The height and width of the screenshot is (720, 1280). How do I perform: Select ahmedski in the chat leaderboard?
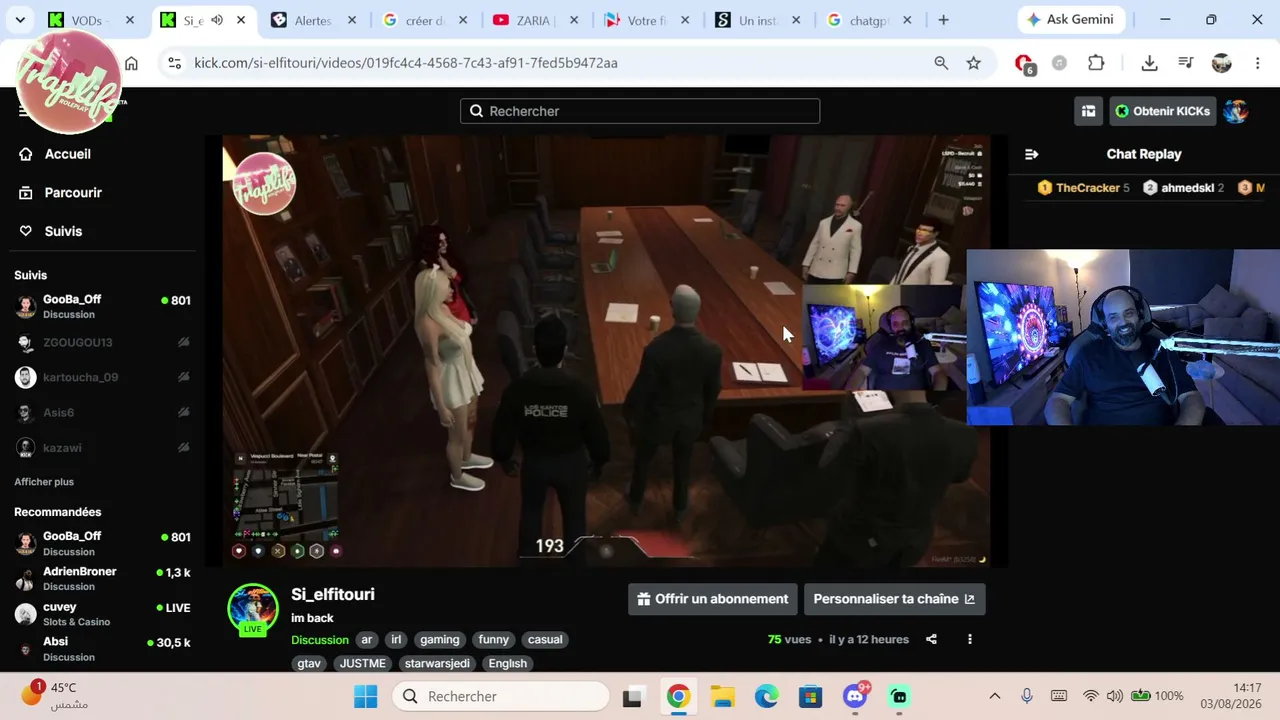pyautogui.click(x=1184, y=188)
